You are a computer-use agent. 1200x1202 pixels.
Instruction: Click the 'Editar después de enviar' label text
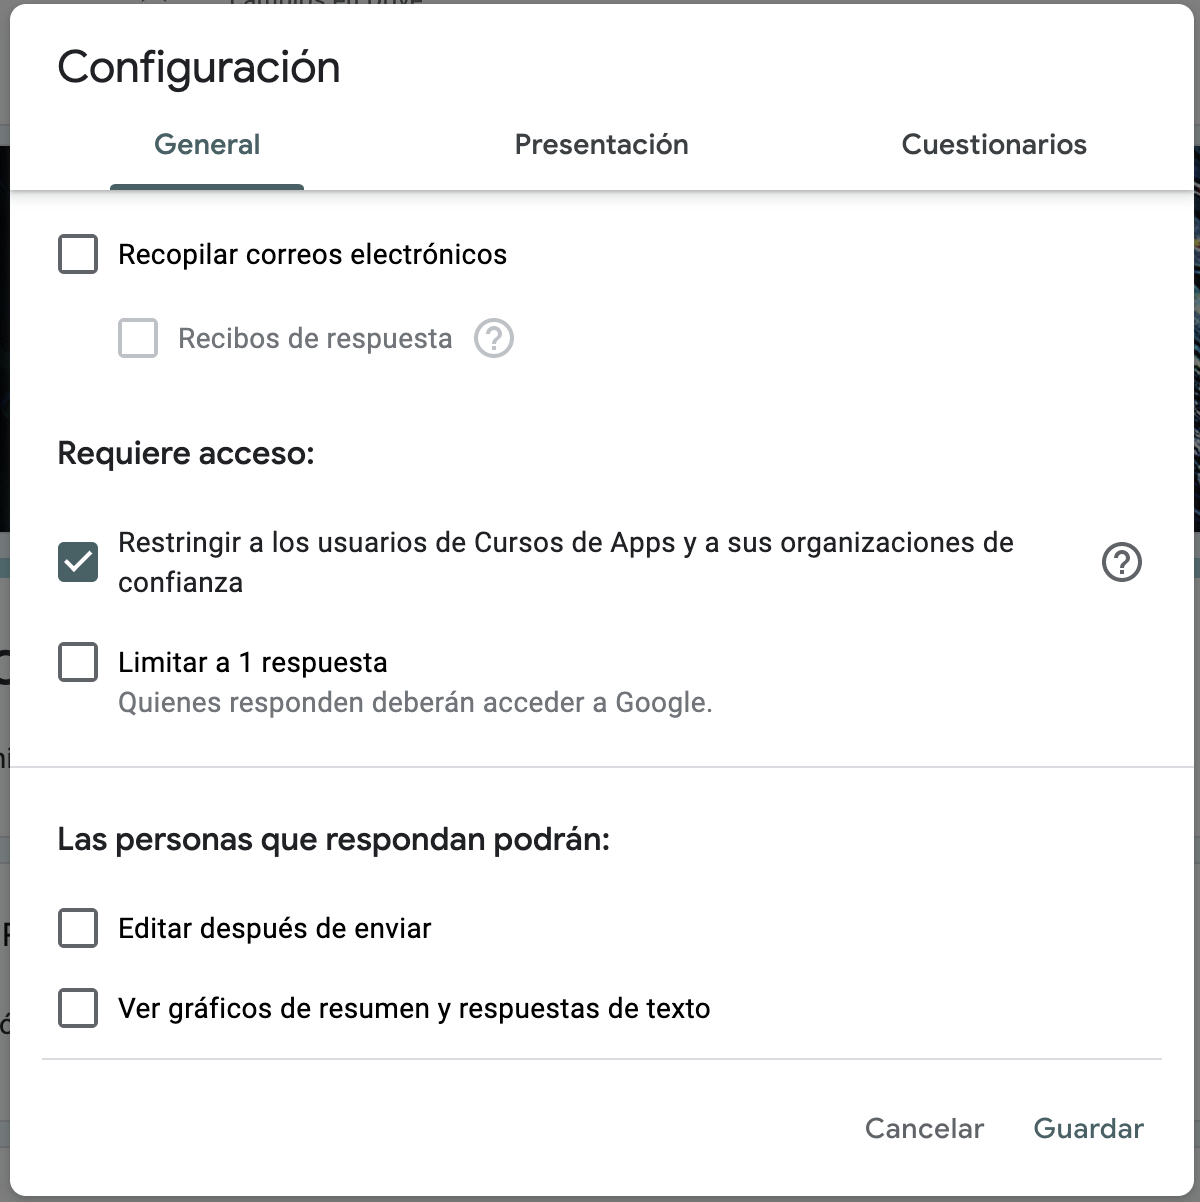275,929
